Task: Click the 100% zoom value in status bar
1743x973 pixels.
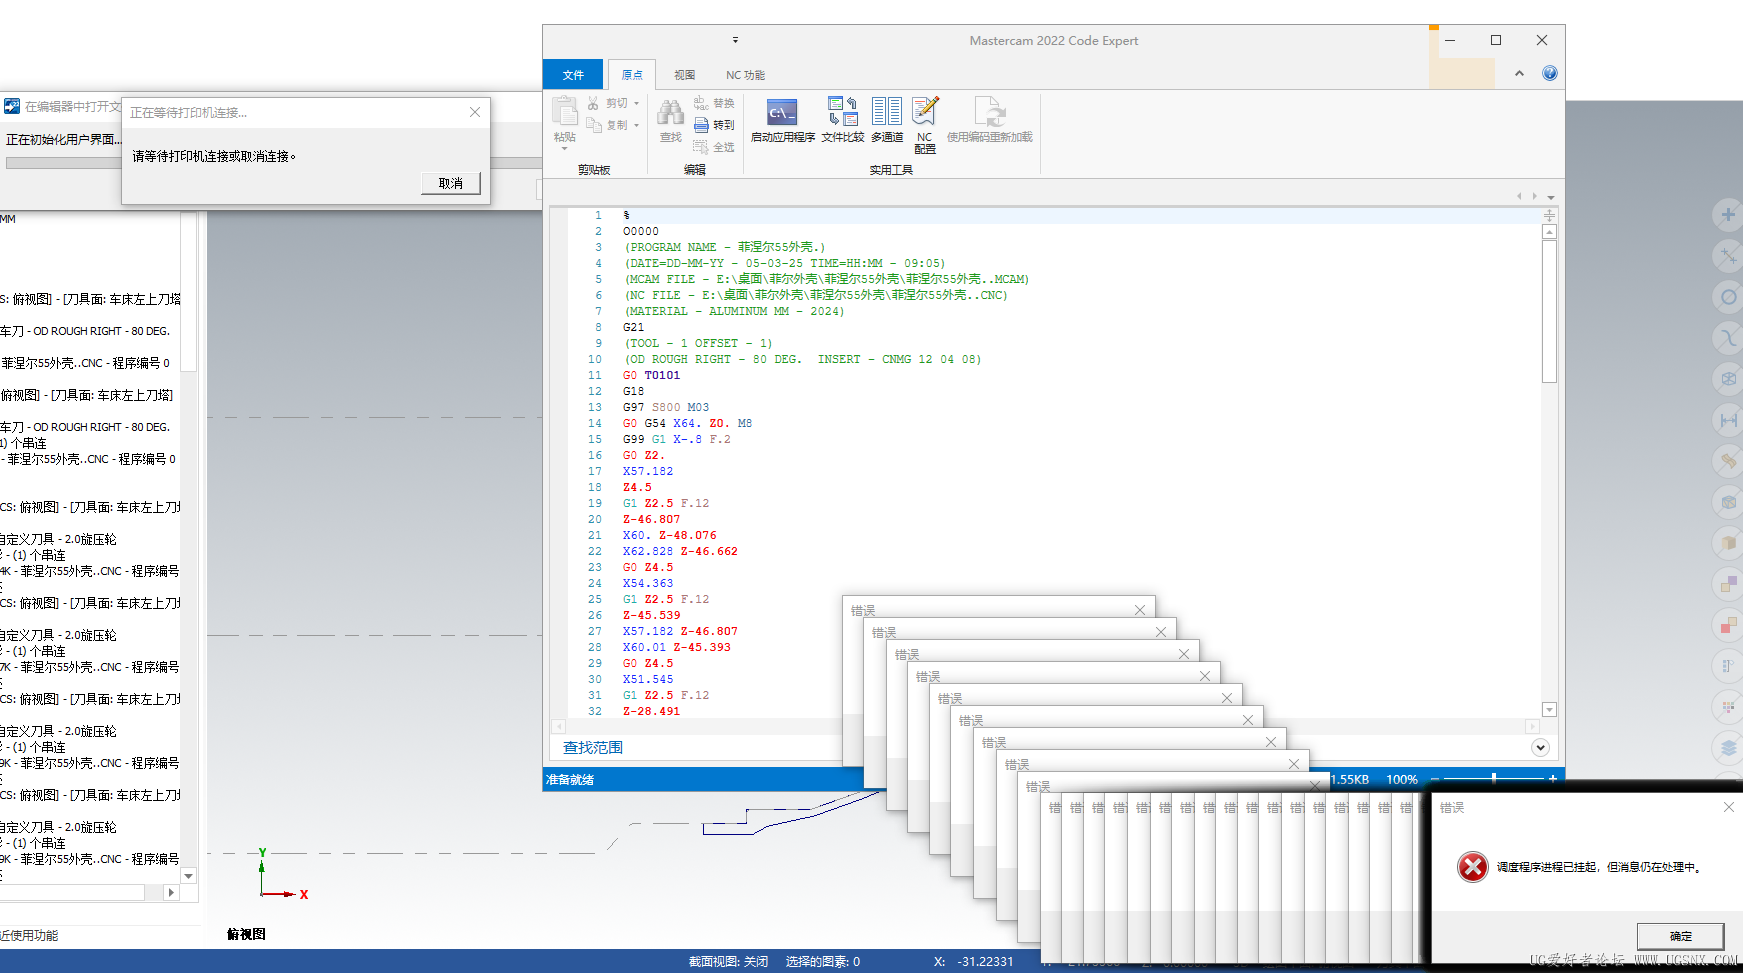Action: (1402, 779)
